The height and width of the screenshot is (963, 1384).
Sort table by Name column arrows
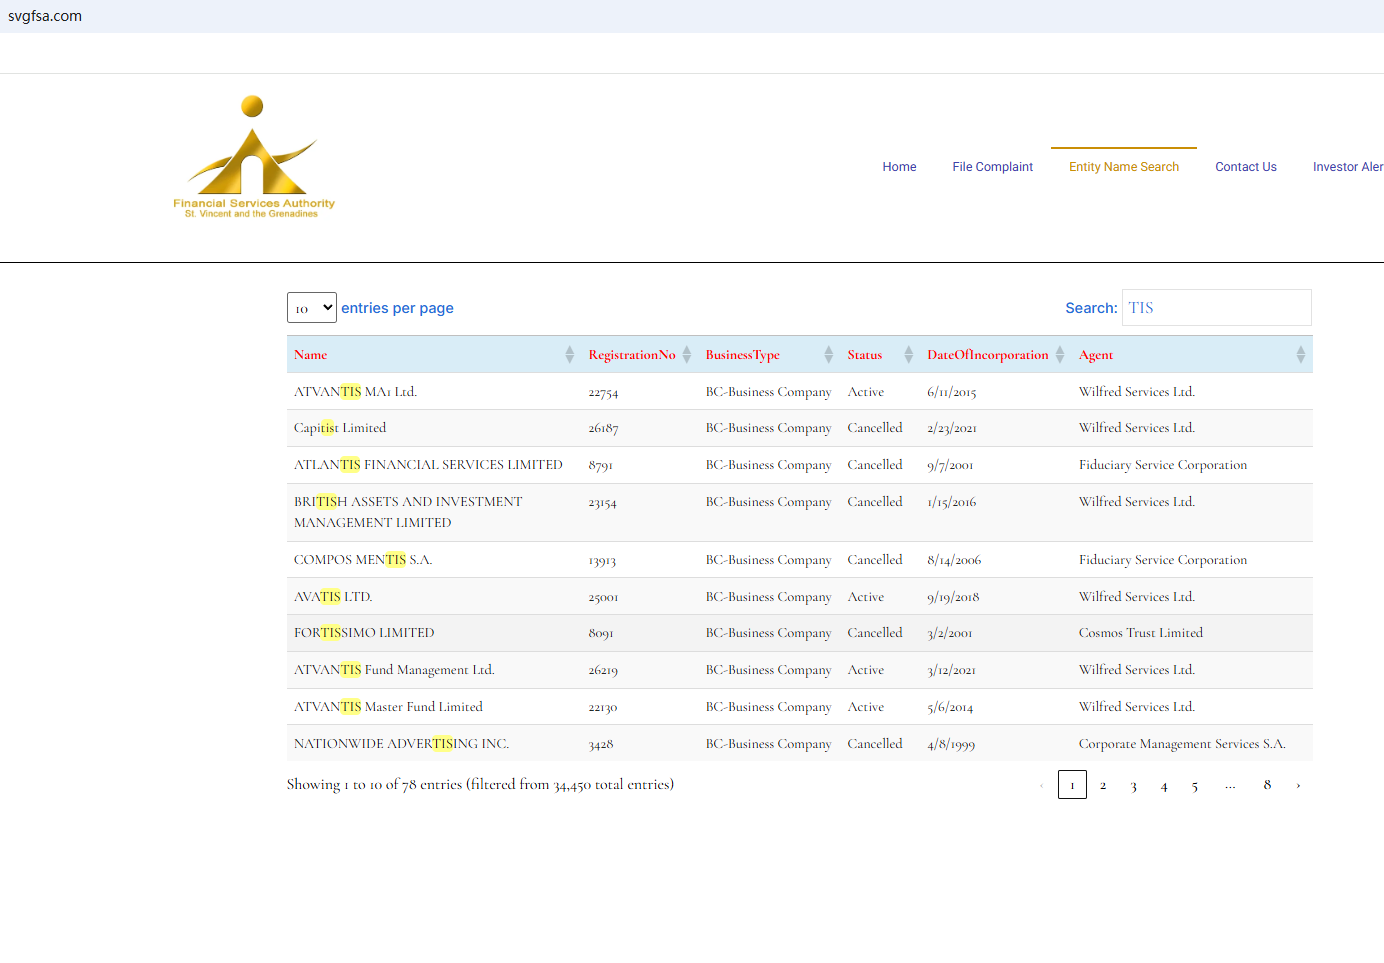pyautogui.click(x=569, y=355)
